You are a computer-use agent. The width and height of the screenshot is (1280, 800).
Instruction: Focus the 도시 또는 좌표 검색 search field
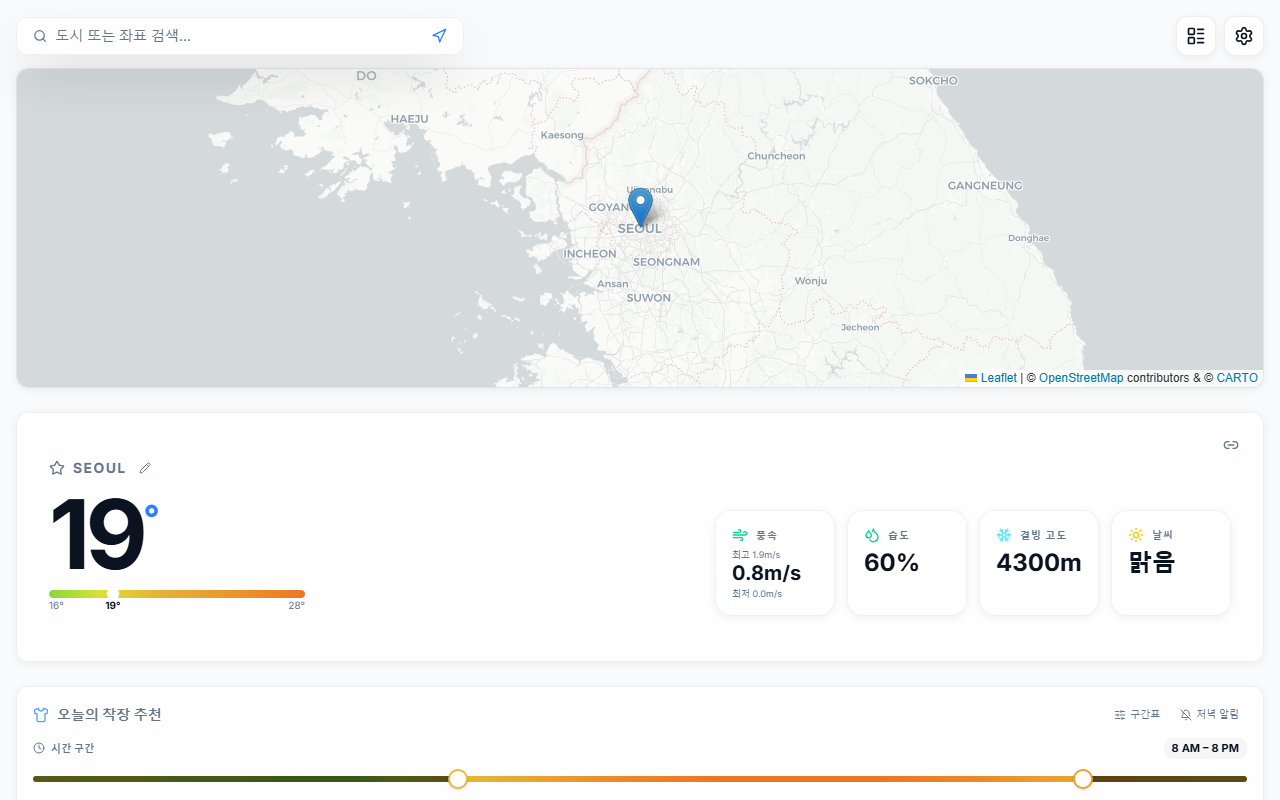click(240, 36)
